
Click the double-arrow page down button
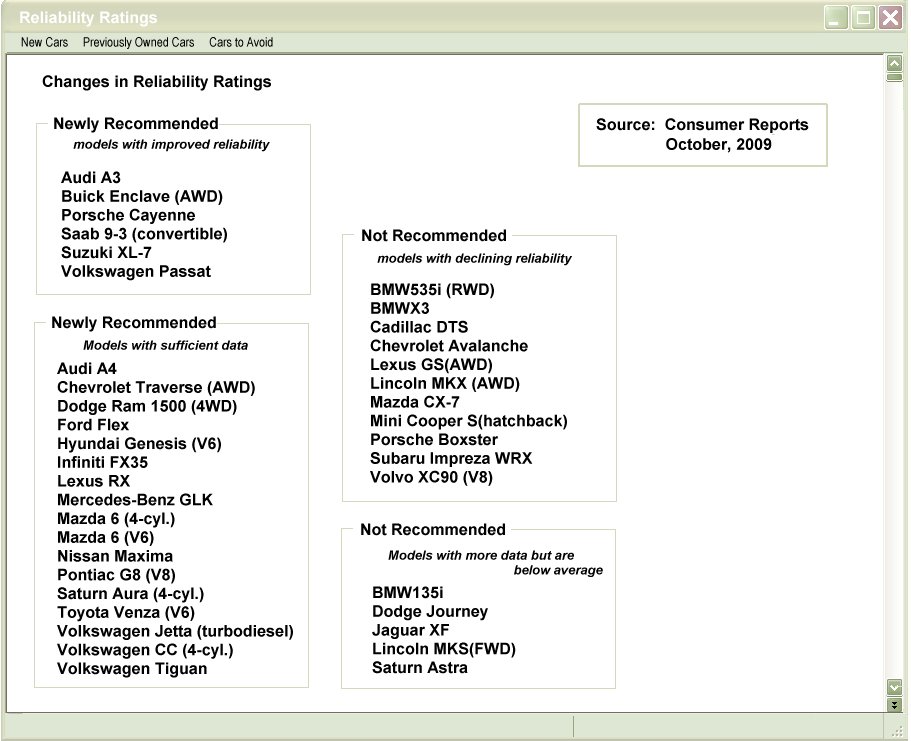click(x=894, y=705)
